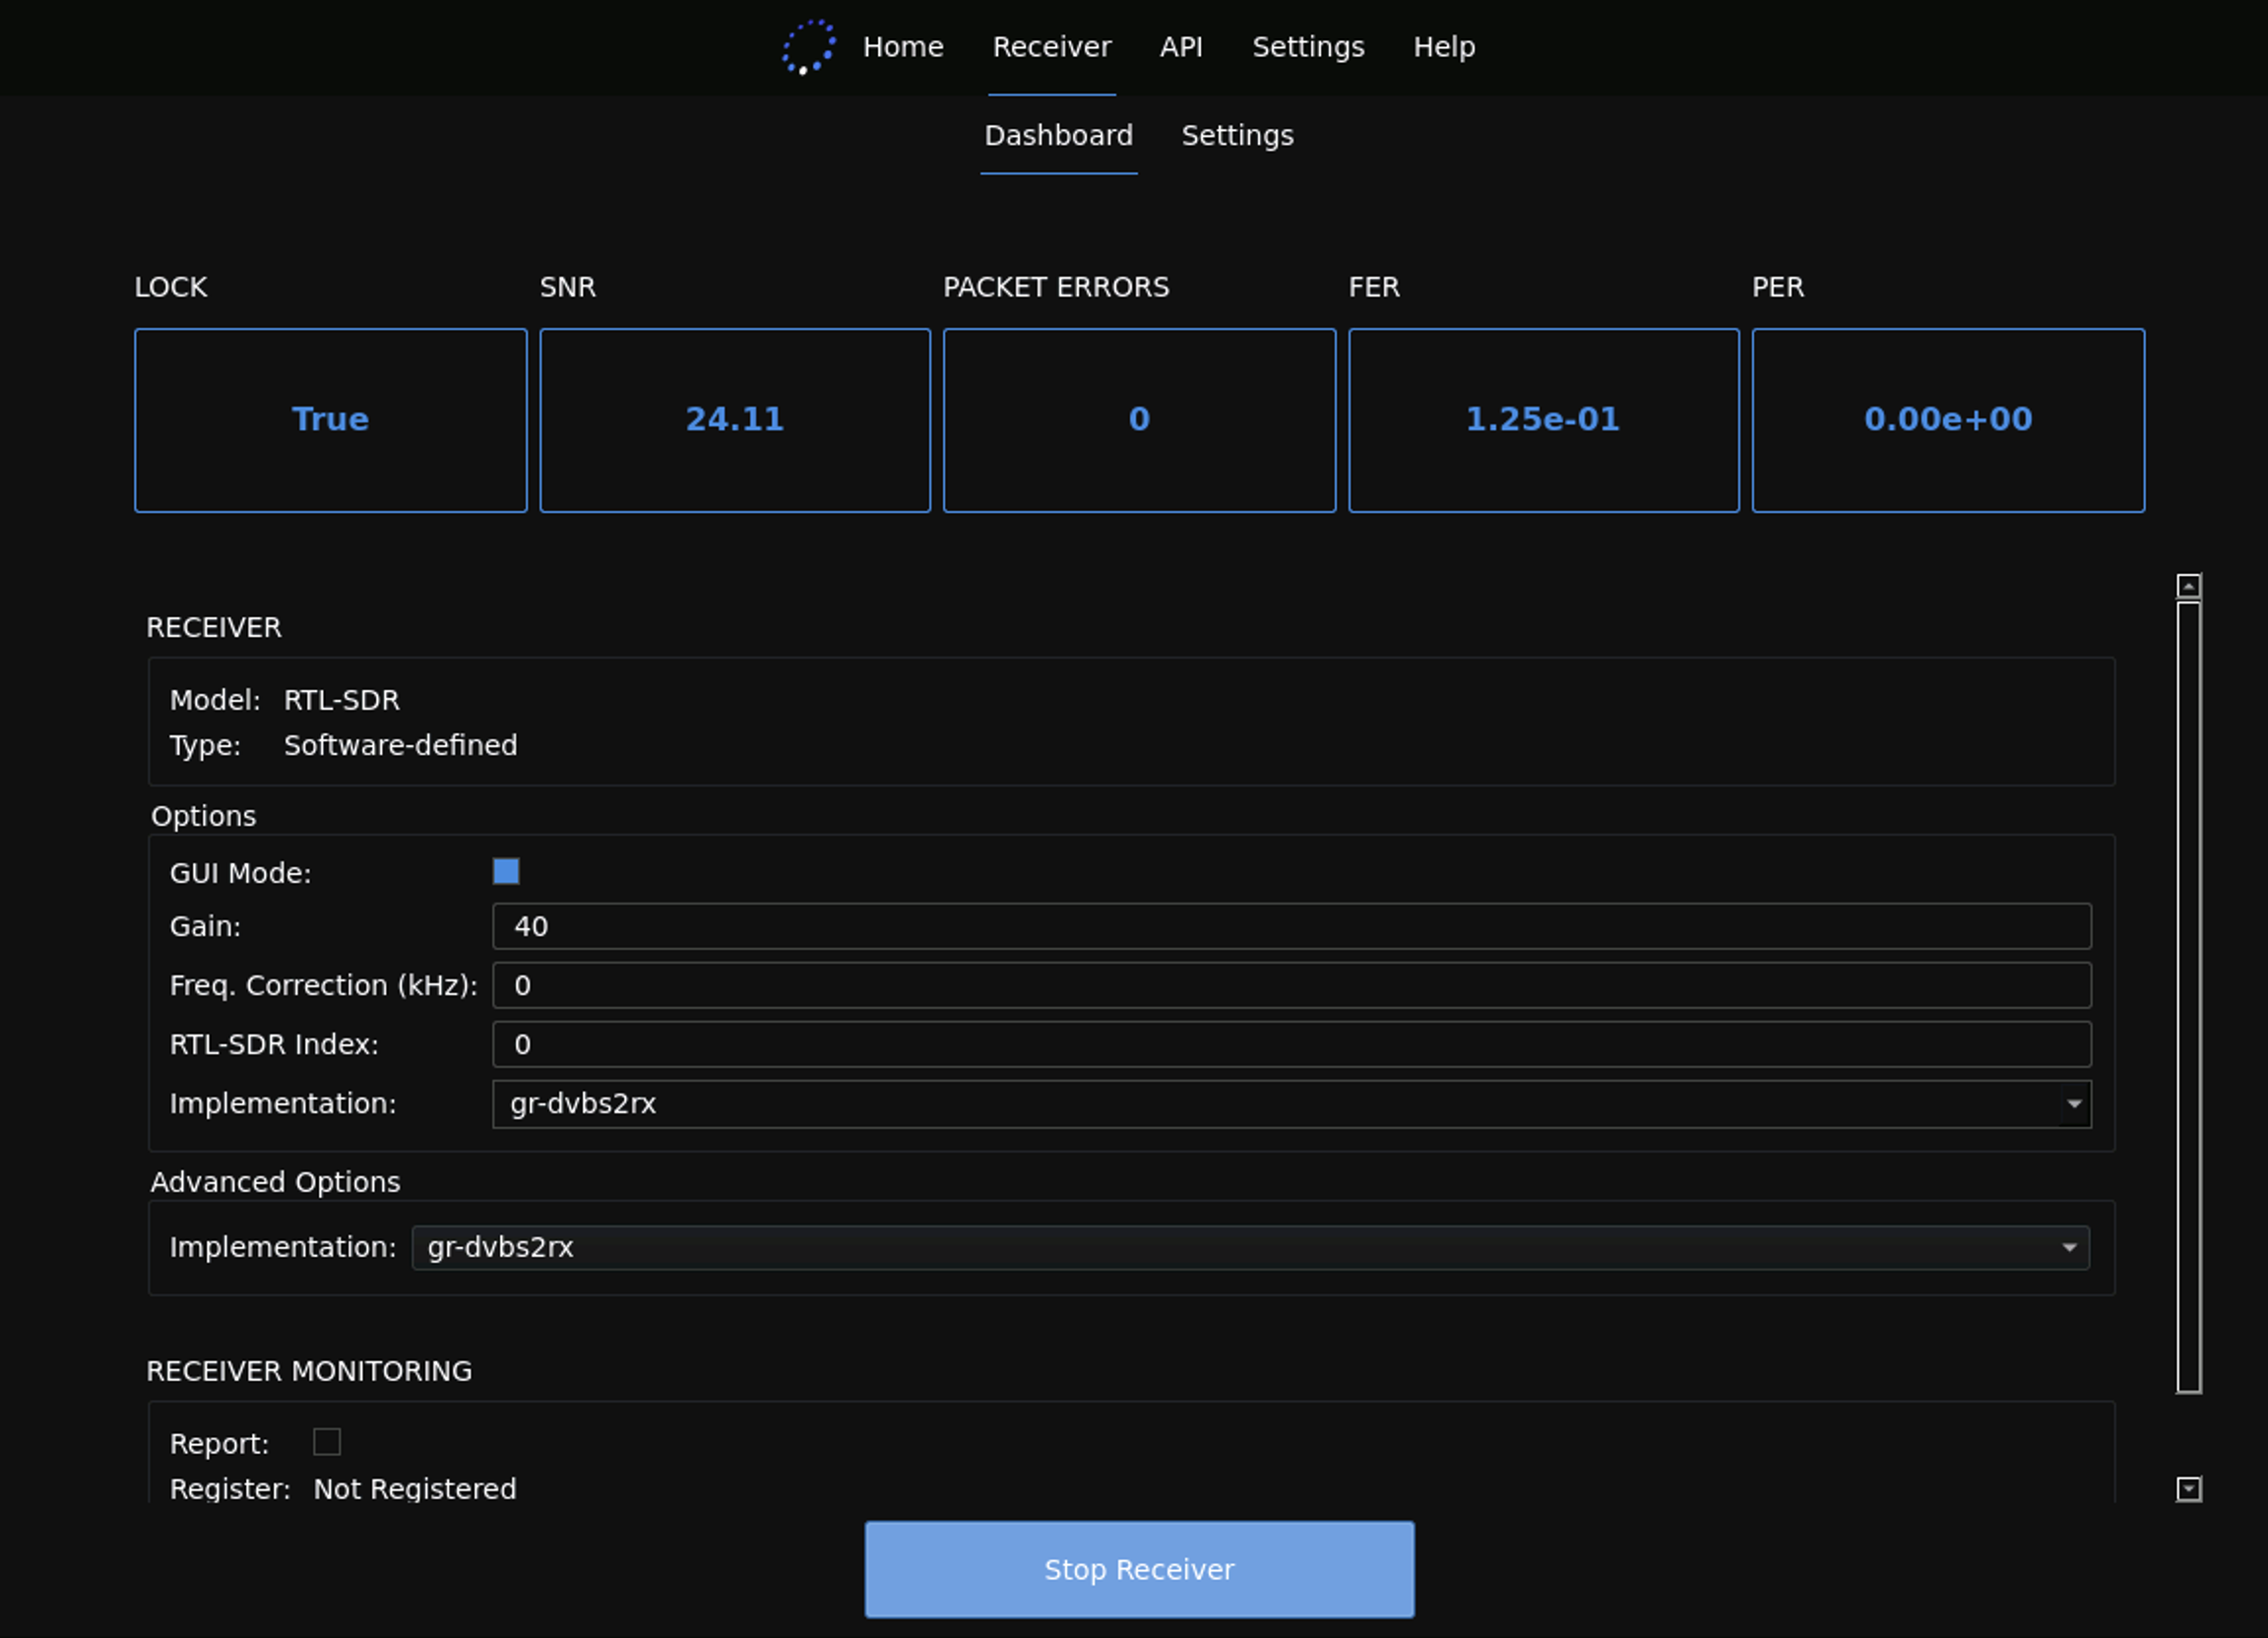Click the FER value 1.25e-01

coord(1542,419)
